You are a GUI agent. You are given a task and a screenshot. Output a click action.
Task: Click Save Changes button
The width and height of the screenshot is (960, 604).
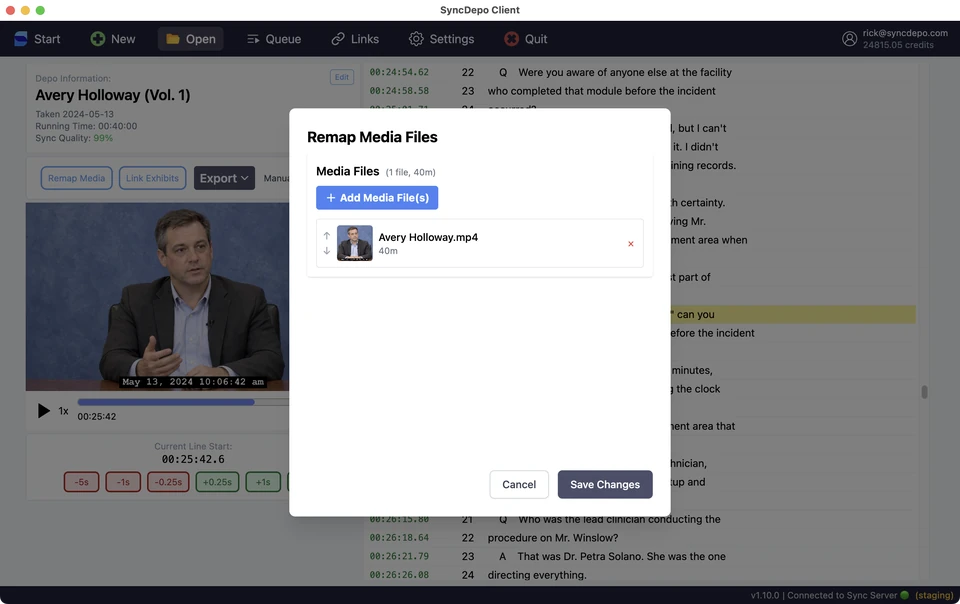tap(605, 484)
